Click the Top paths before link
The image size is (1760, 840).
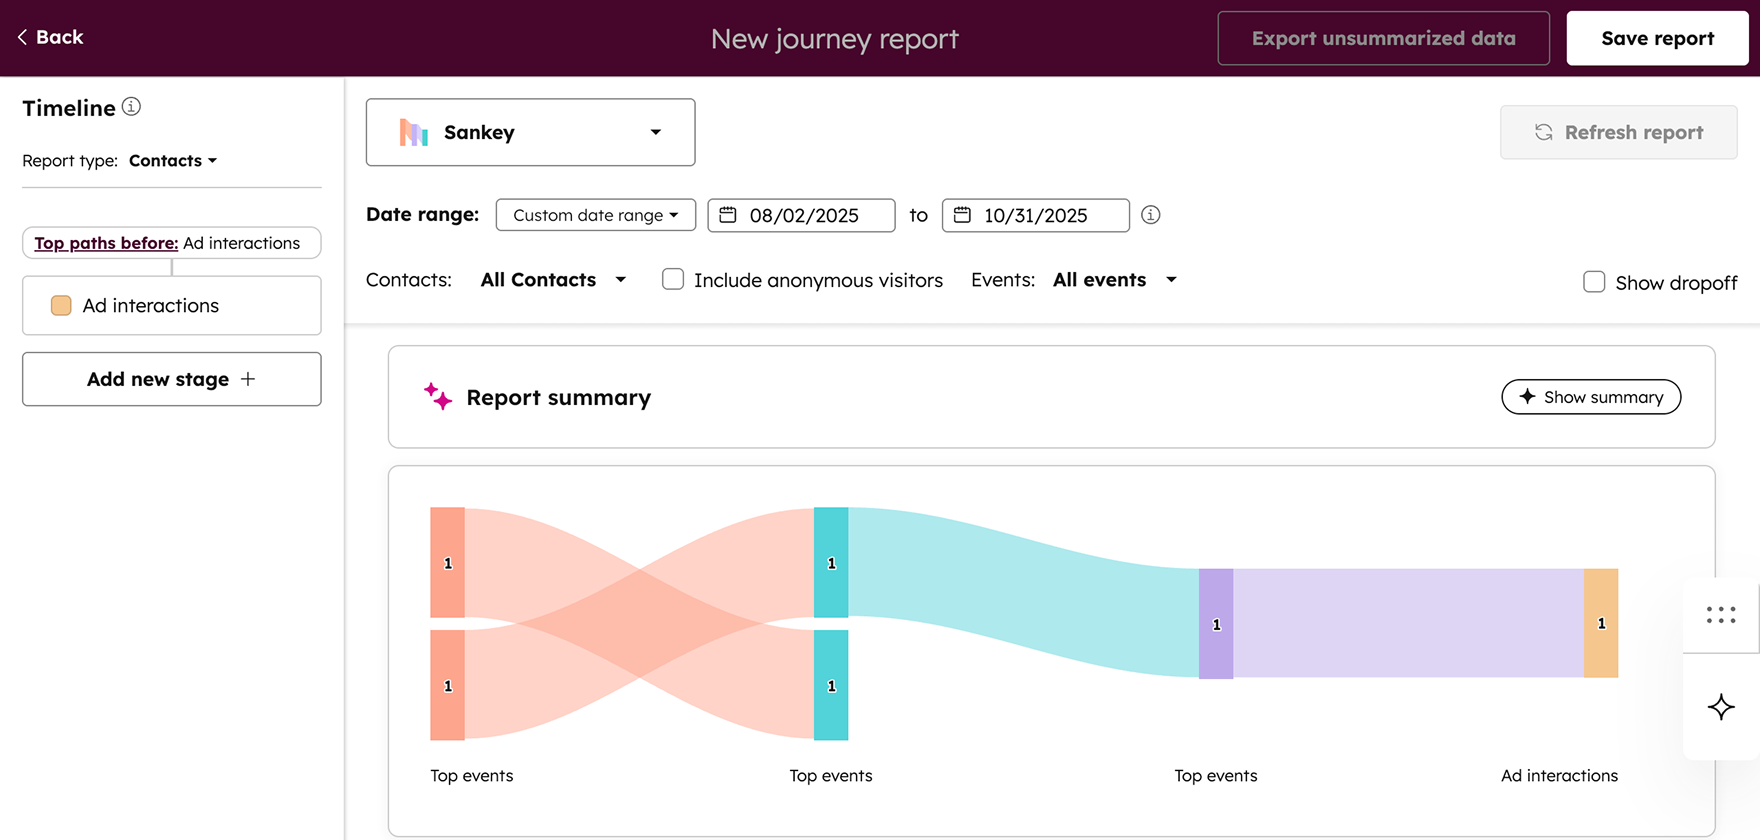coord(106,243)
